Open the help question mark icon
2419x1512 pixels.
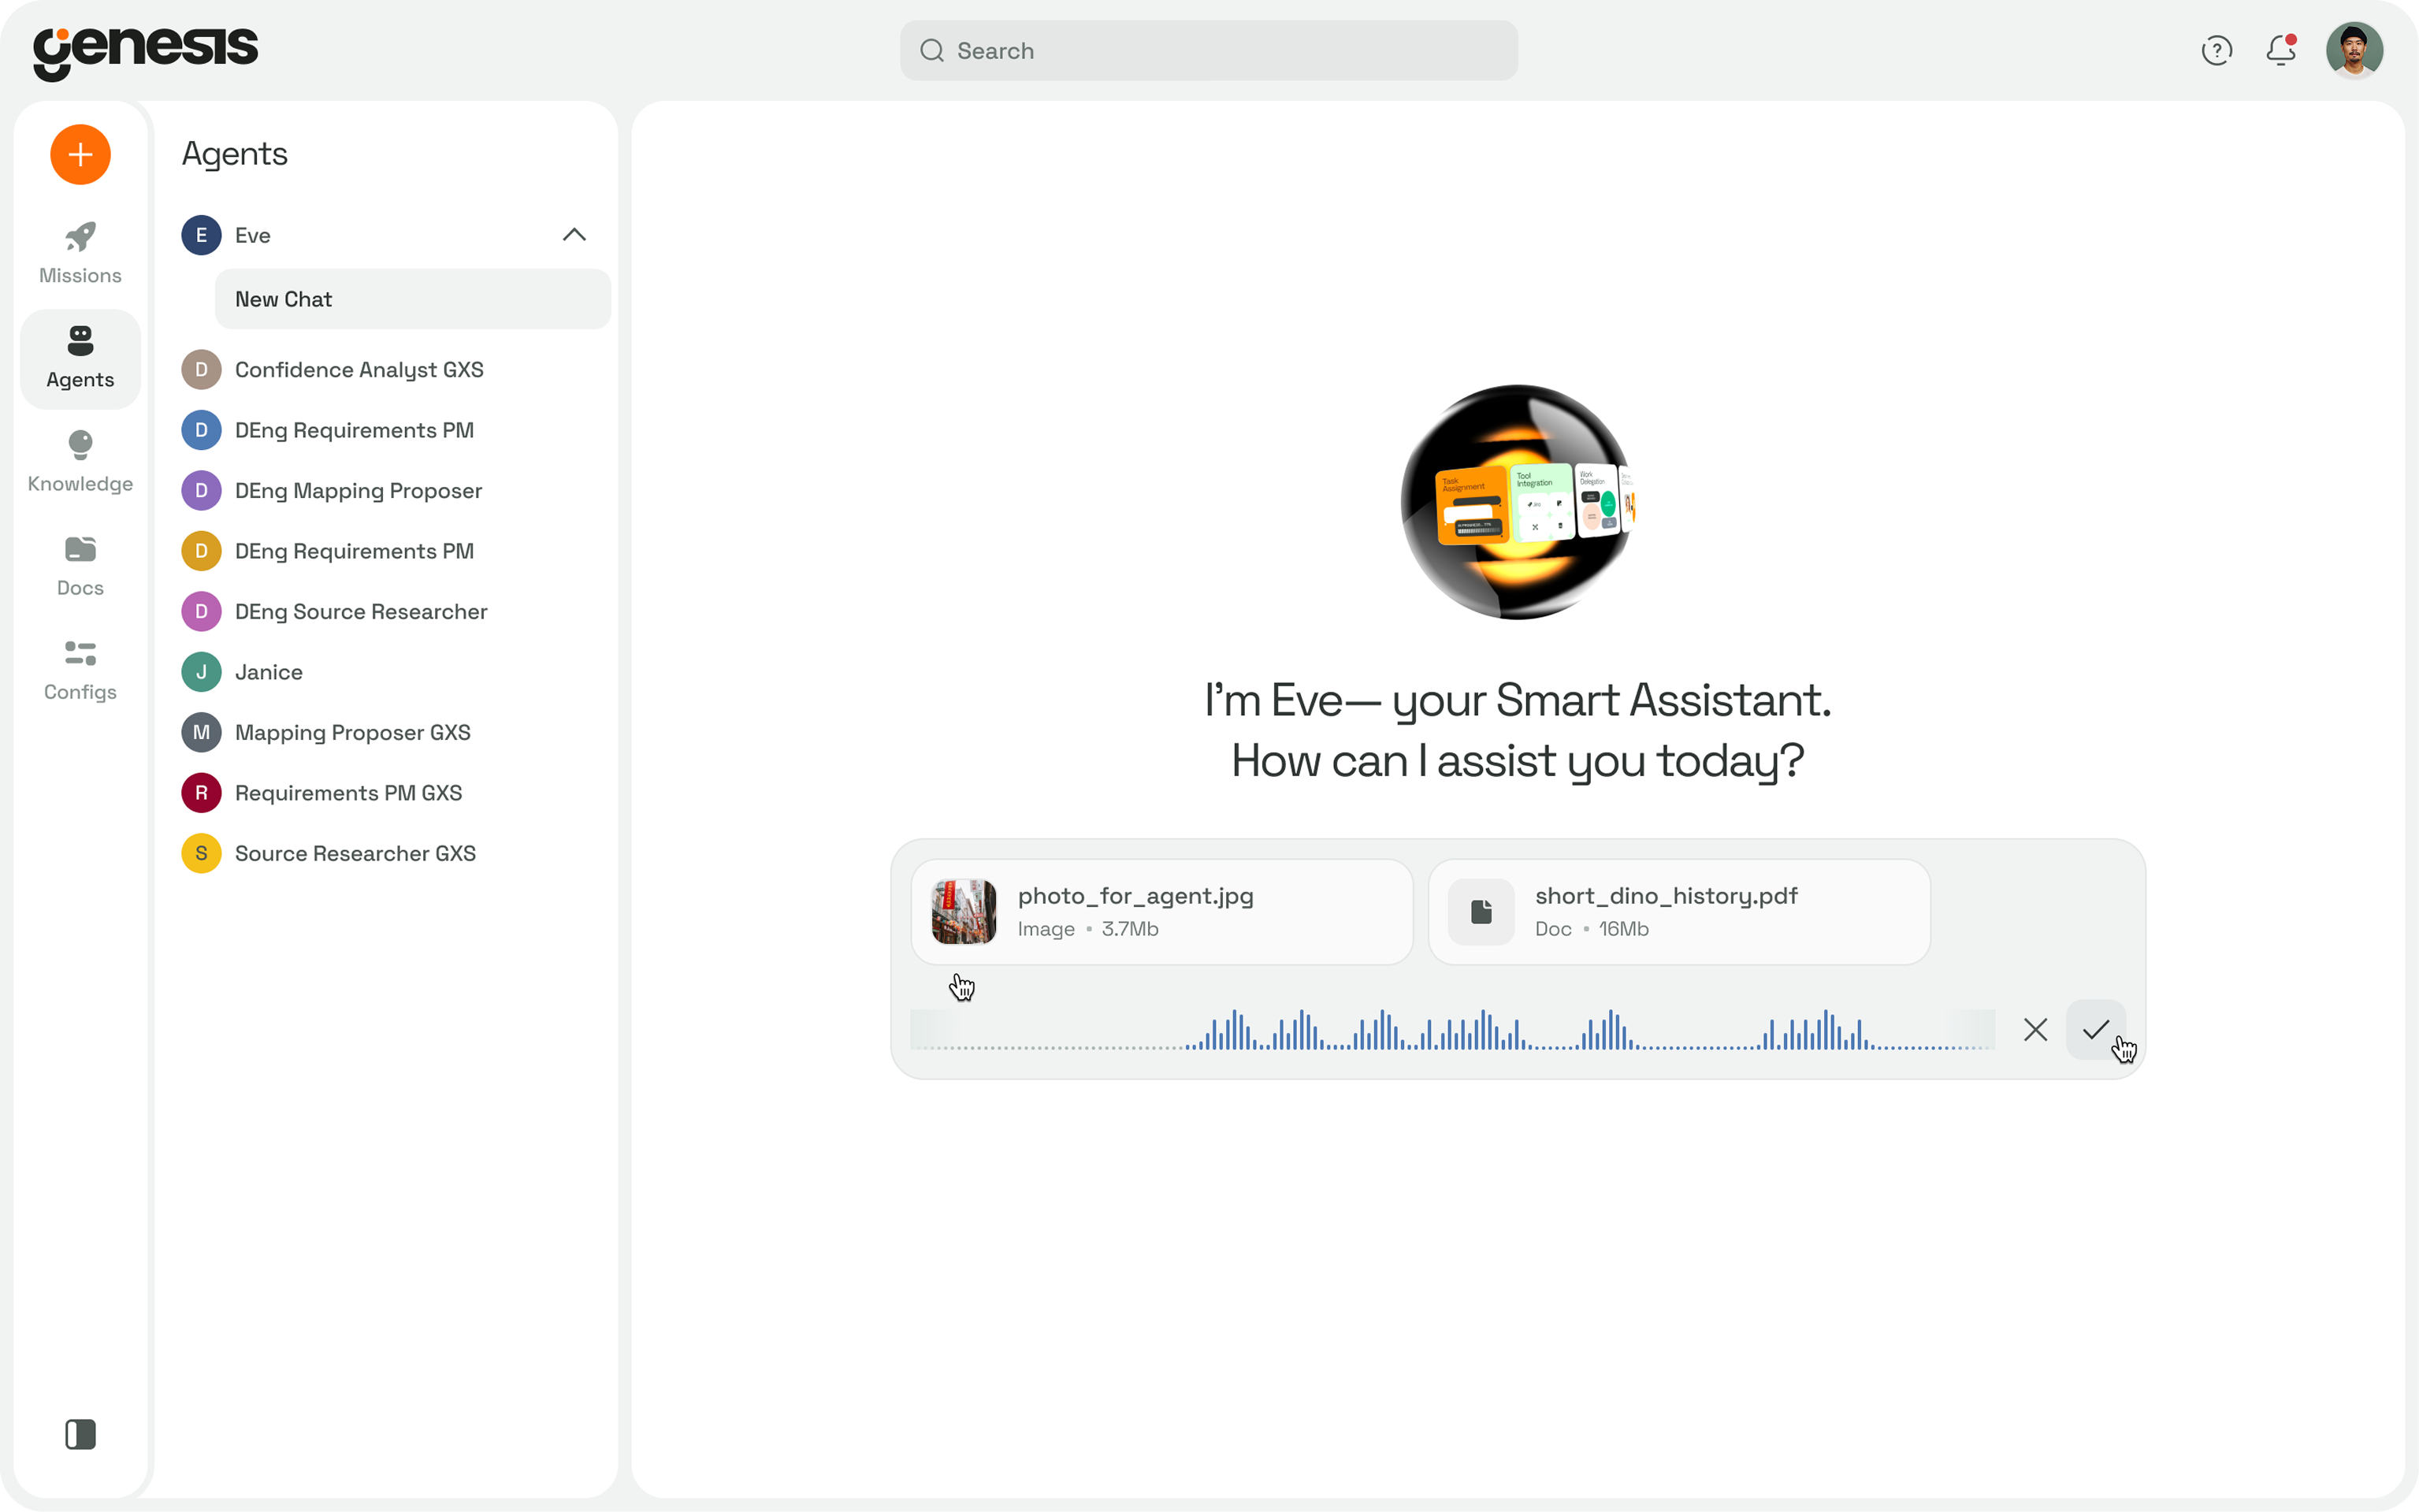[2216, 50]
